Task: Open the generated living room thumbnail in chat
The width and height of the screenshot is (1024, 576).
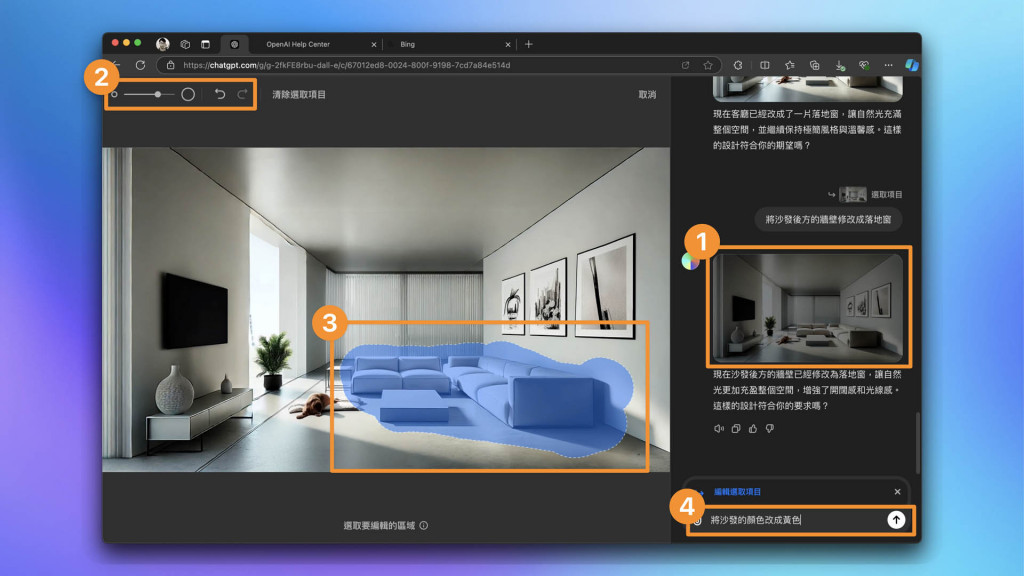Action: pyautogui.click(x=808, y=308)
